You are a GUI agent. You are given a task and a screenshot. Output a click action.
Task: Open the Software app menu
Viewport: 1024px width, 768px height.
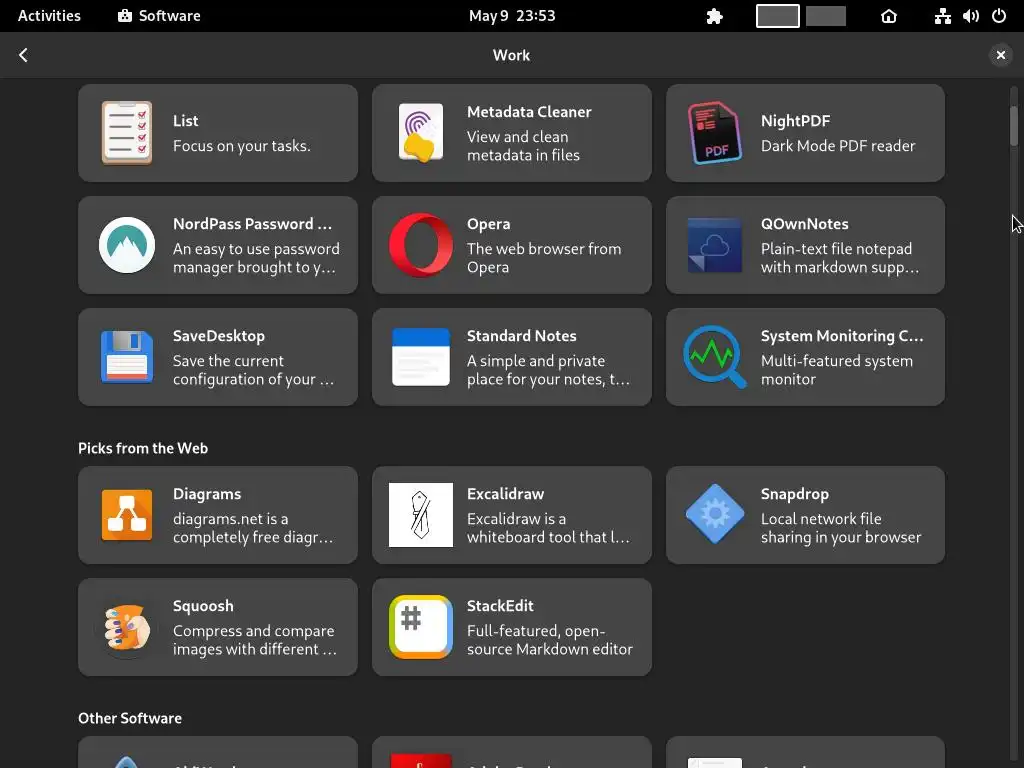point(159,16)
